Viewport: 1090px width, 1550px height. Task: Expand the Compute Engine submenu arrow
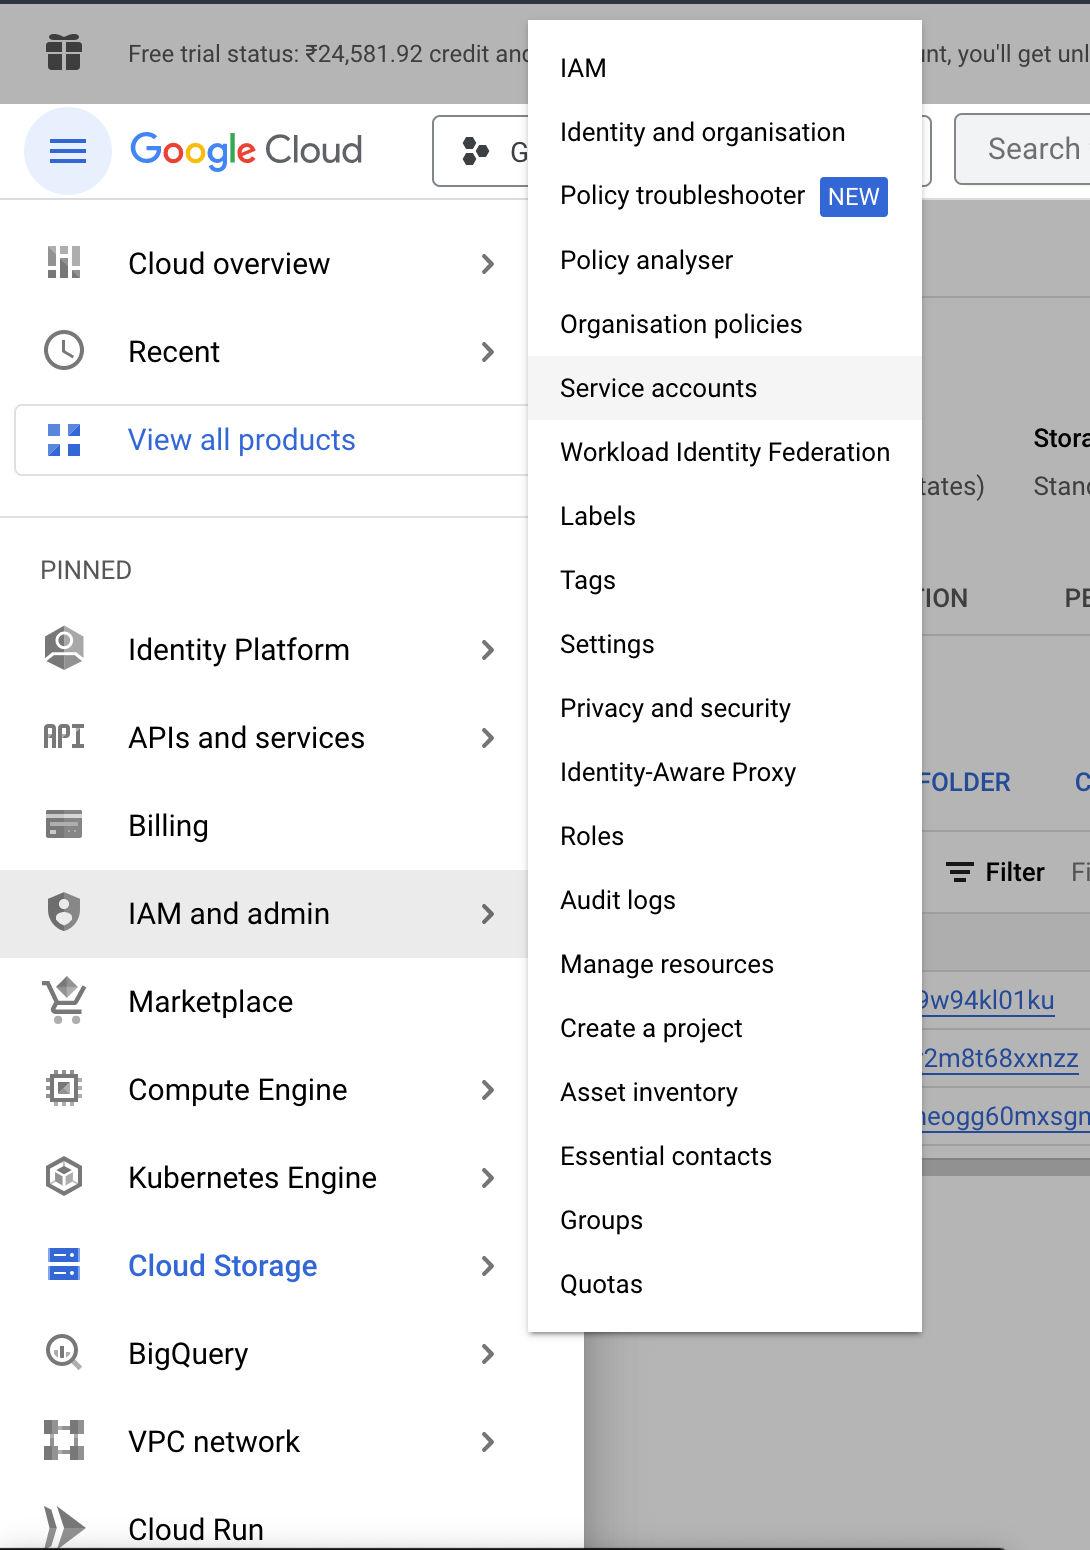point(488,1090)
